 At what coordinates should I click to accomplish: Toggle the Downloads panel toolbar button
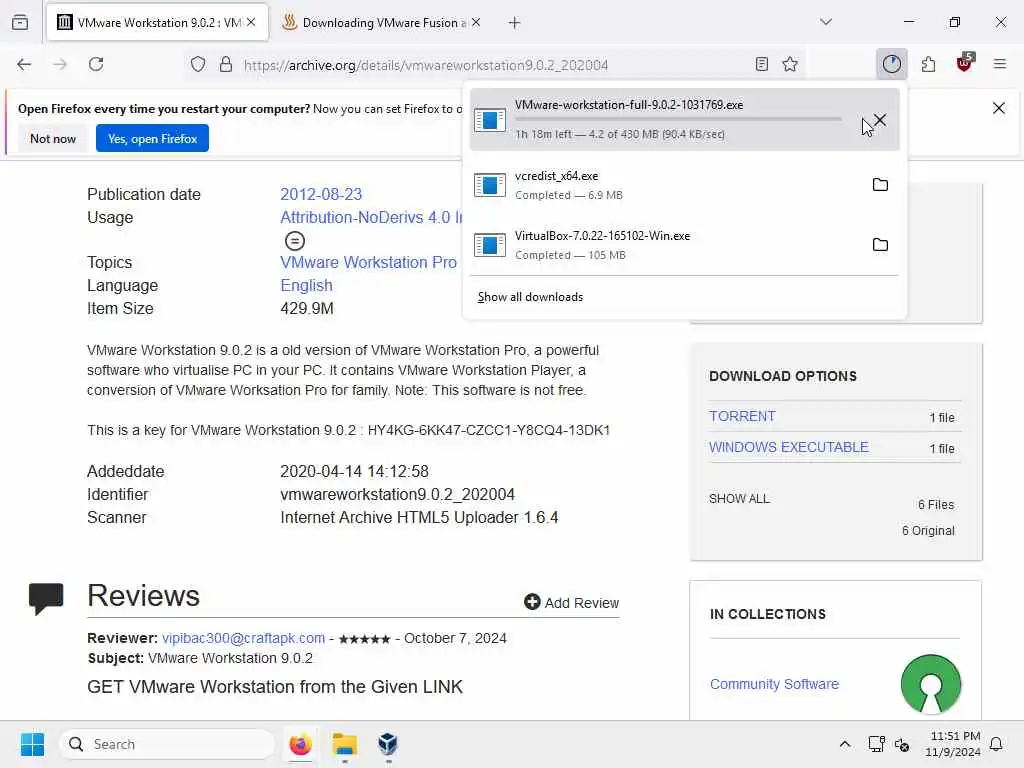pos(891,64)
